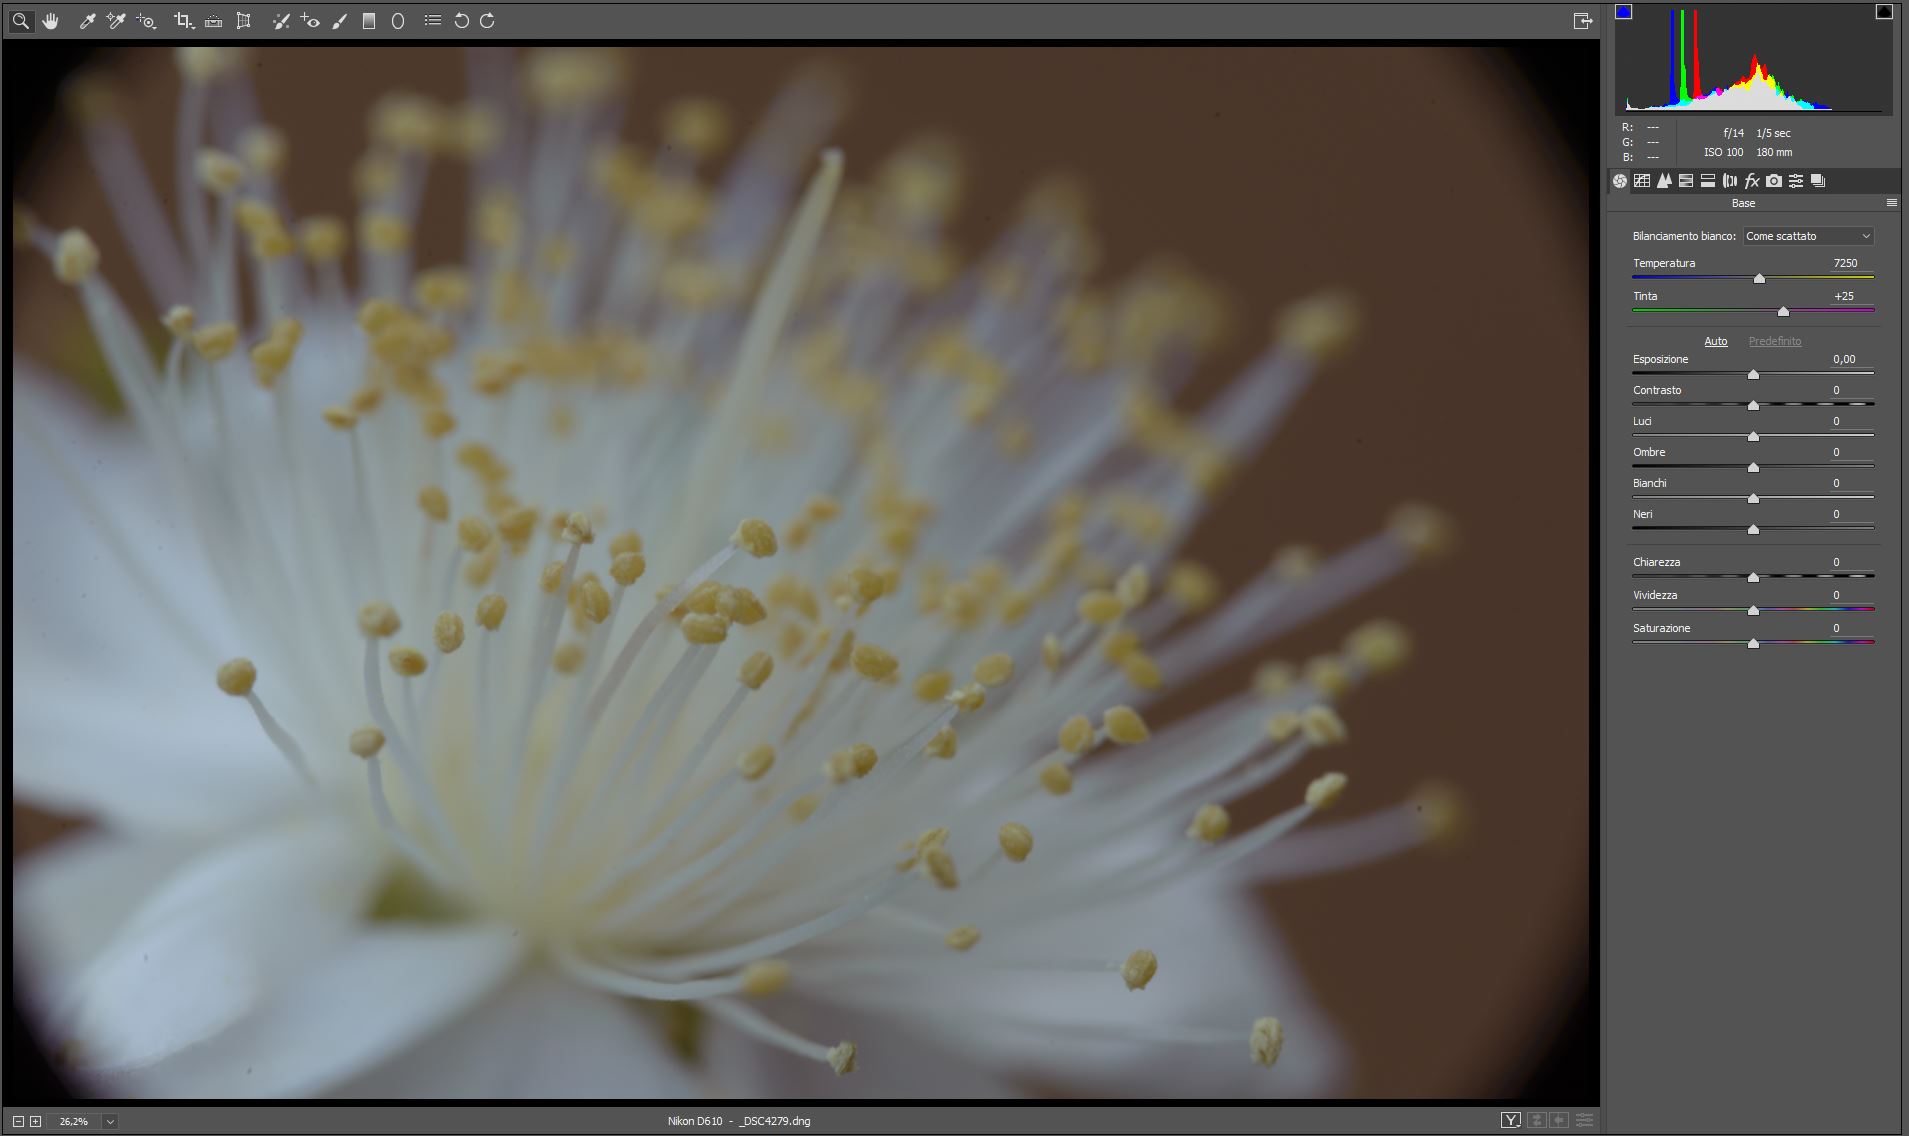Image resolution: width=1909 pixels, height=1136 pixels.
Task: Pick the White Balance eyedropper tool
Action: pos(87,21)
